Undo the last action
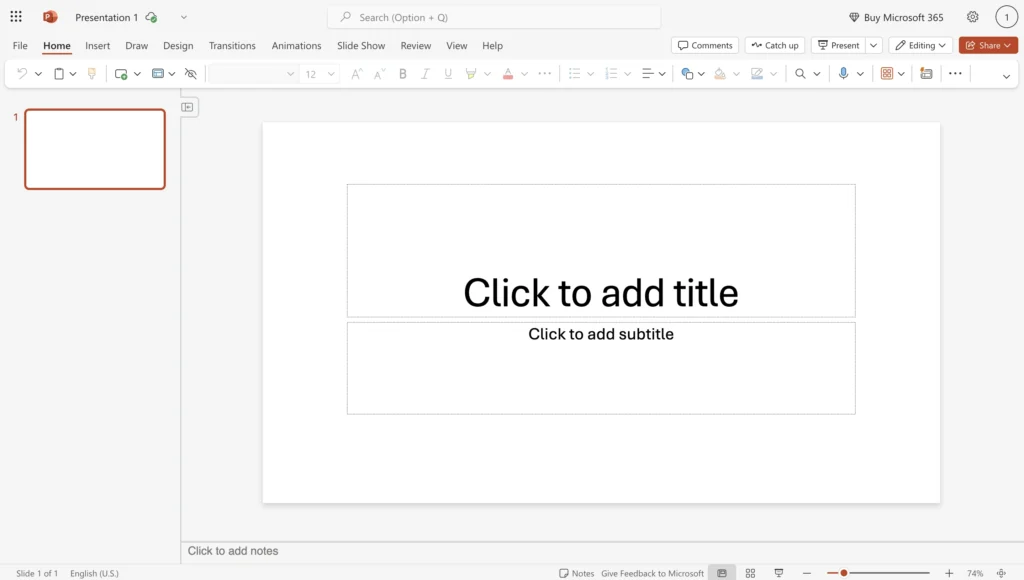 click(x=22, y=74)
